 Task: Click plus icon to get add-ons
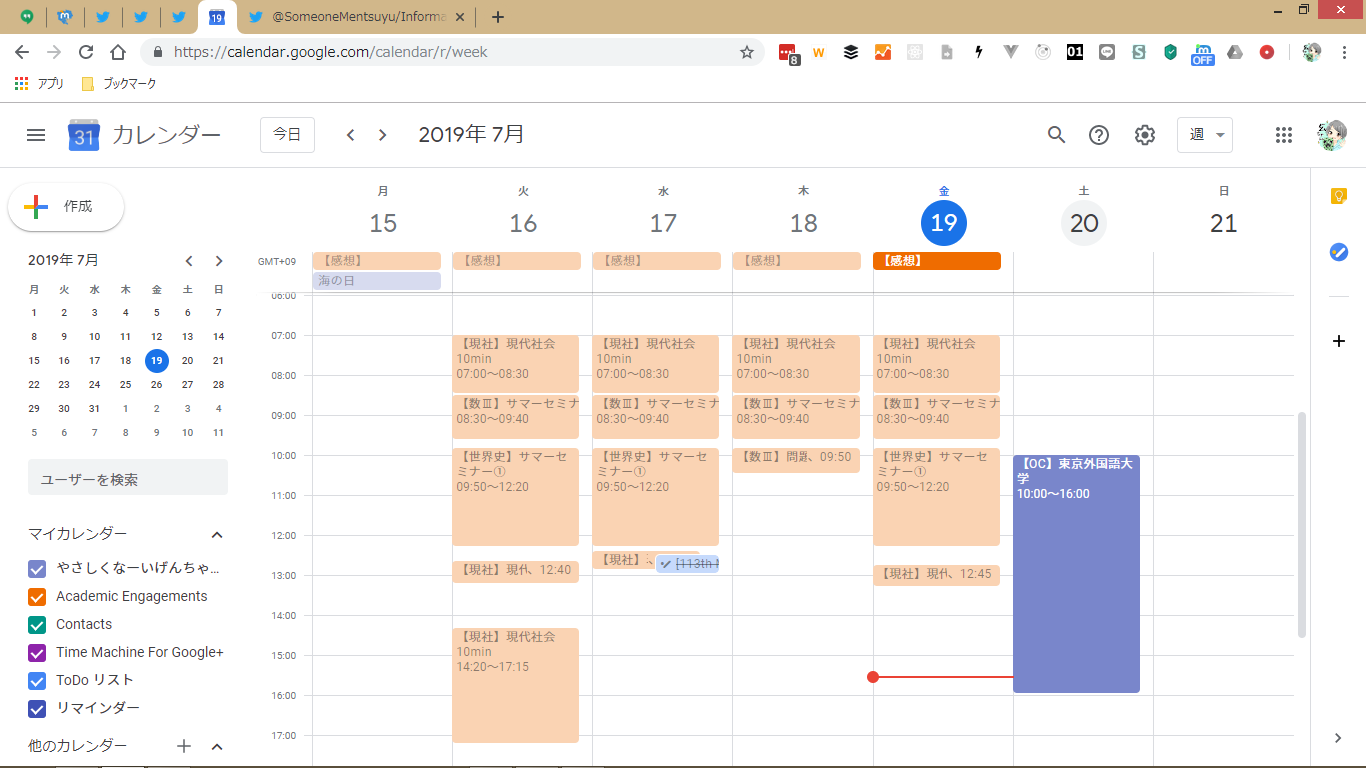coord(1339,341)
